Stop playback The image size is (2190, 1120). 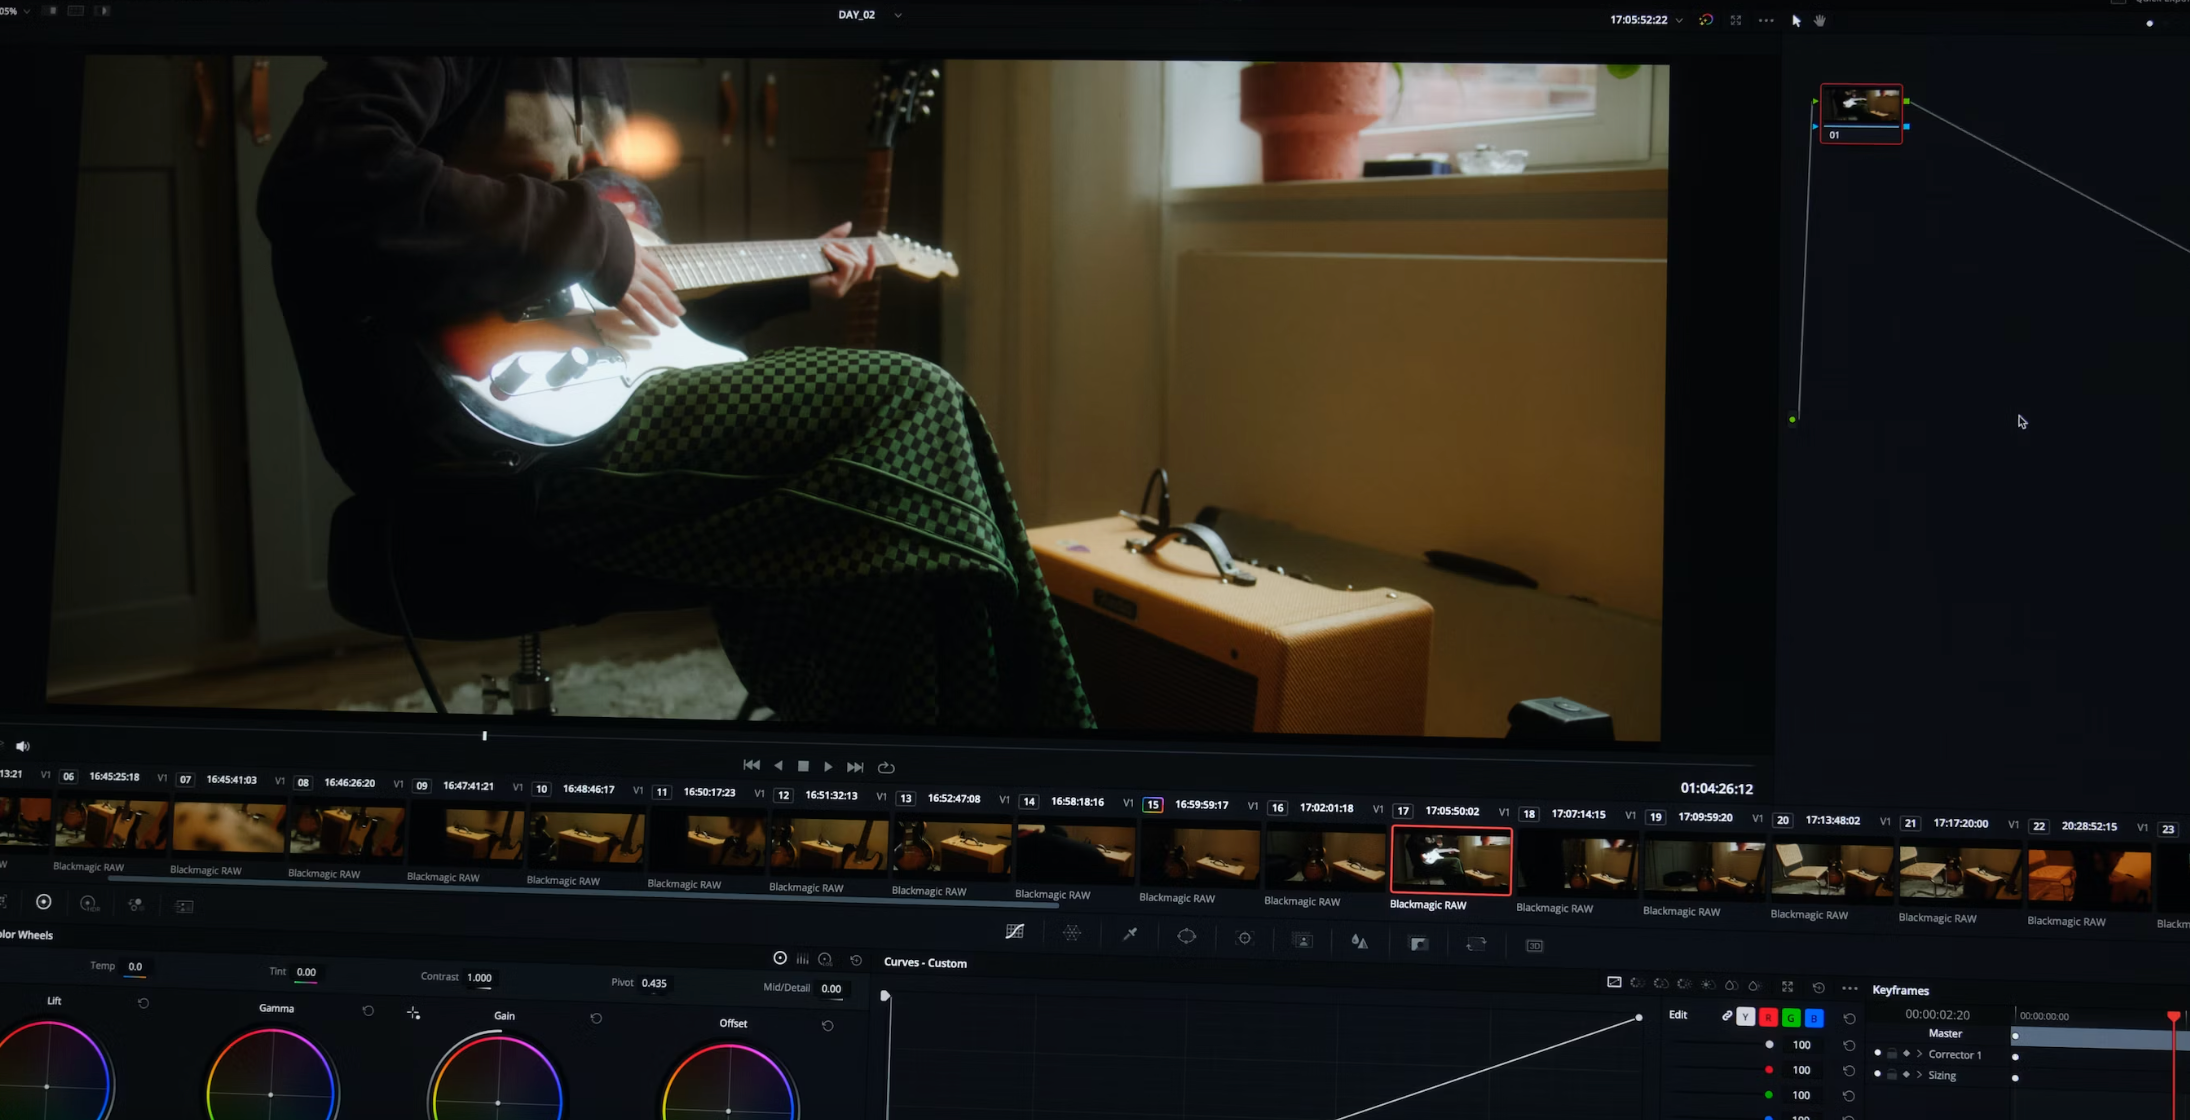tap(803, 766)
